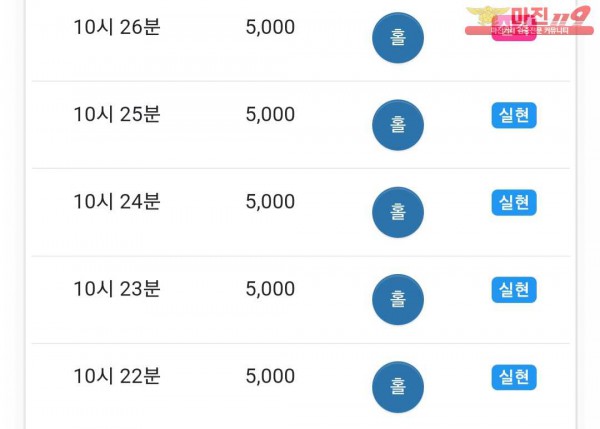Select the 10시 22분 time label

117,376
